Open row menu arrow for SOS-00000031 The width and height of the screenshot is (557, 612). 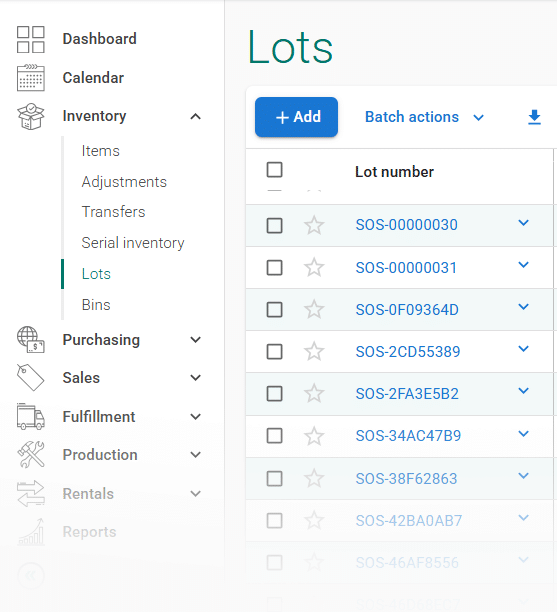[523, 265]
